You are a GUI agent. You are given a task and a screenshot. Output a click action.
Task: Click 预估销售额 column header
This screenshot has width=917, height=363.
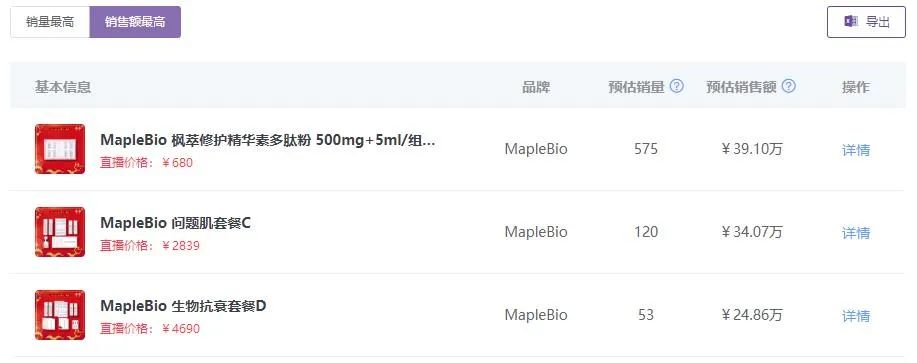tap(742, 87)
